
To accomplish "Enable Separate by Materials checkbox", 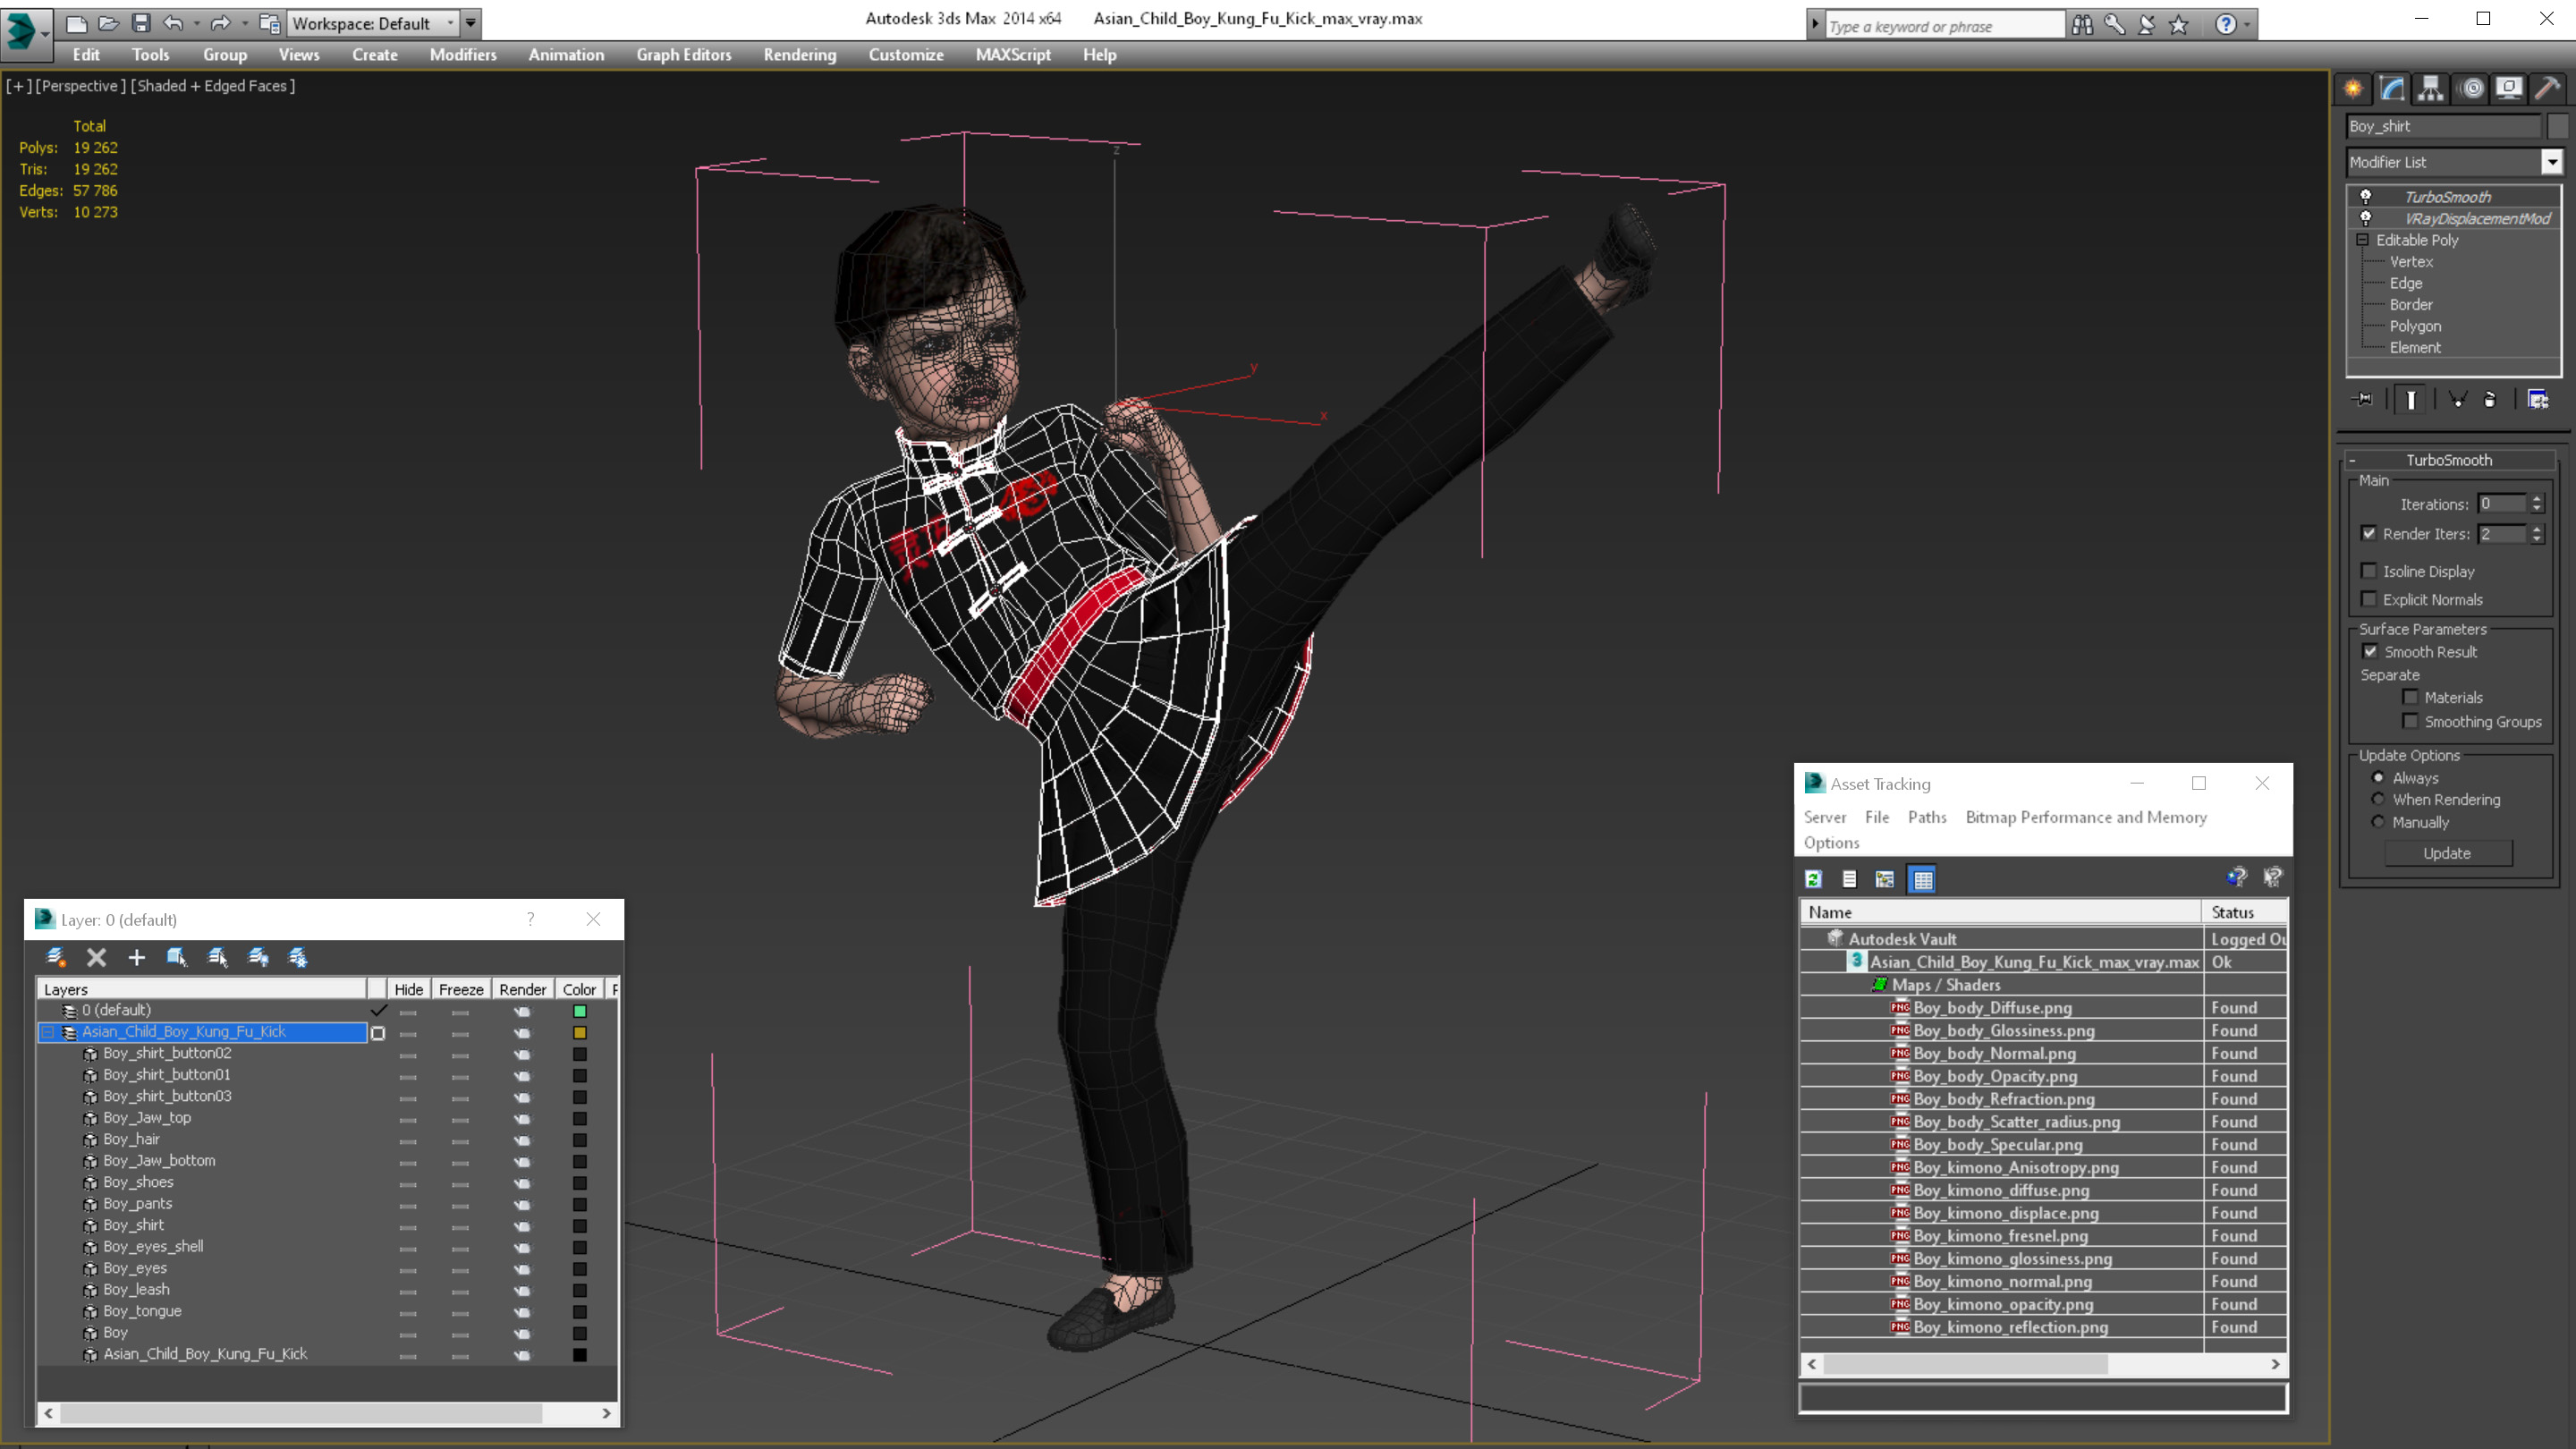I will pyautogui.click(x=2410, y=697).
